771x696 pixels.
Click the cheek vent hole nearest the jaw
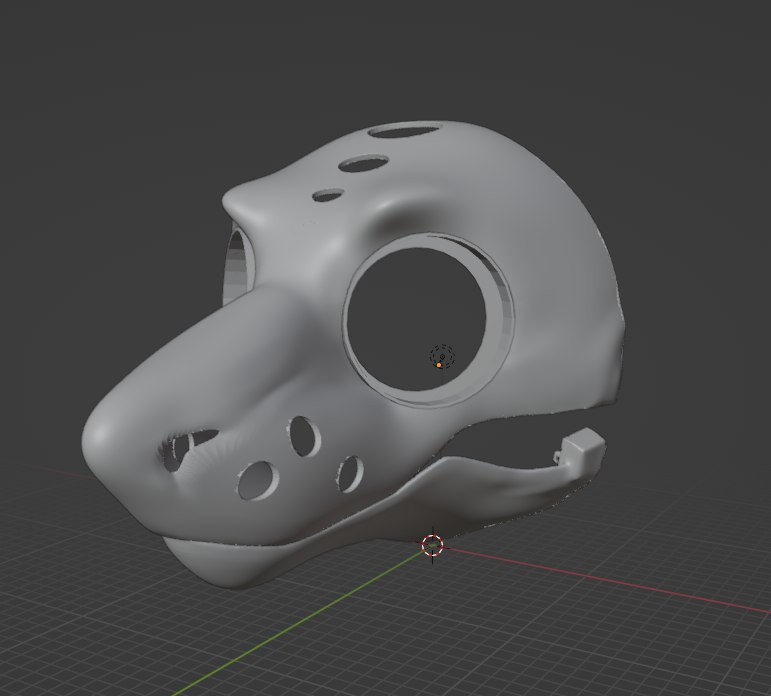(x=349, y=473)
